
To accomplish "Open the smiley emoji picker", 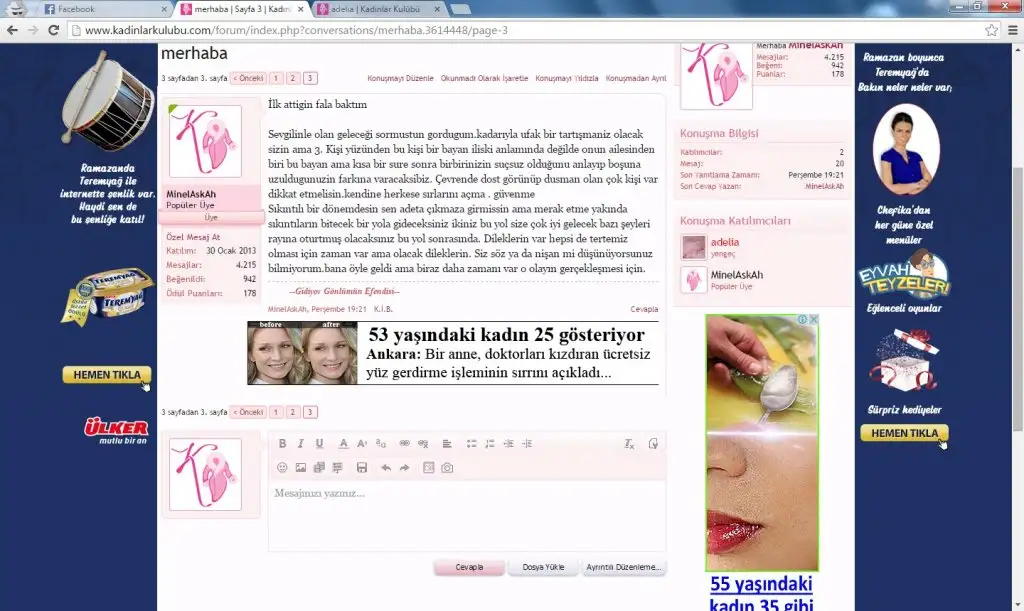I will tap(282, 468).
